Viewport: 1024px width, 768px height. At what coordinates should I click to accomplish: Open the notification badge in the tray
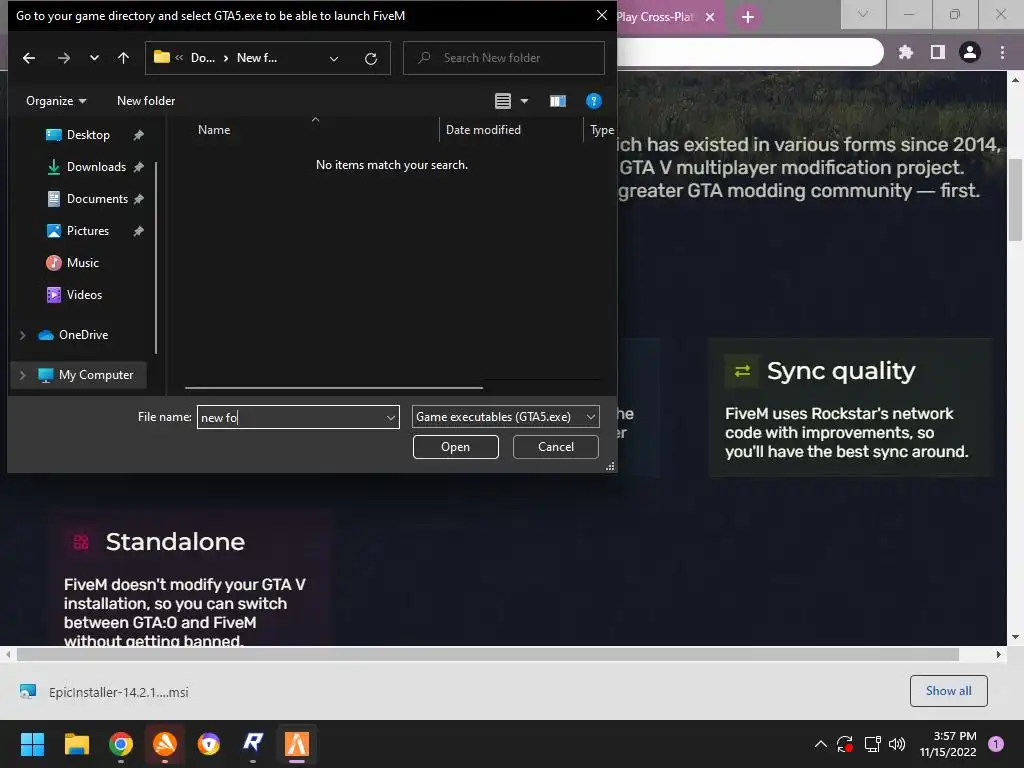tap(996, 744)
